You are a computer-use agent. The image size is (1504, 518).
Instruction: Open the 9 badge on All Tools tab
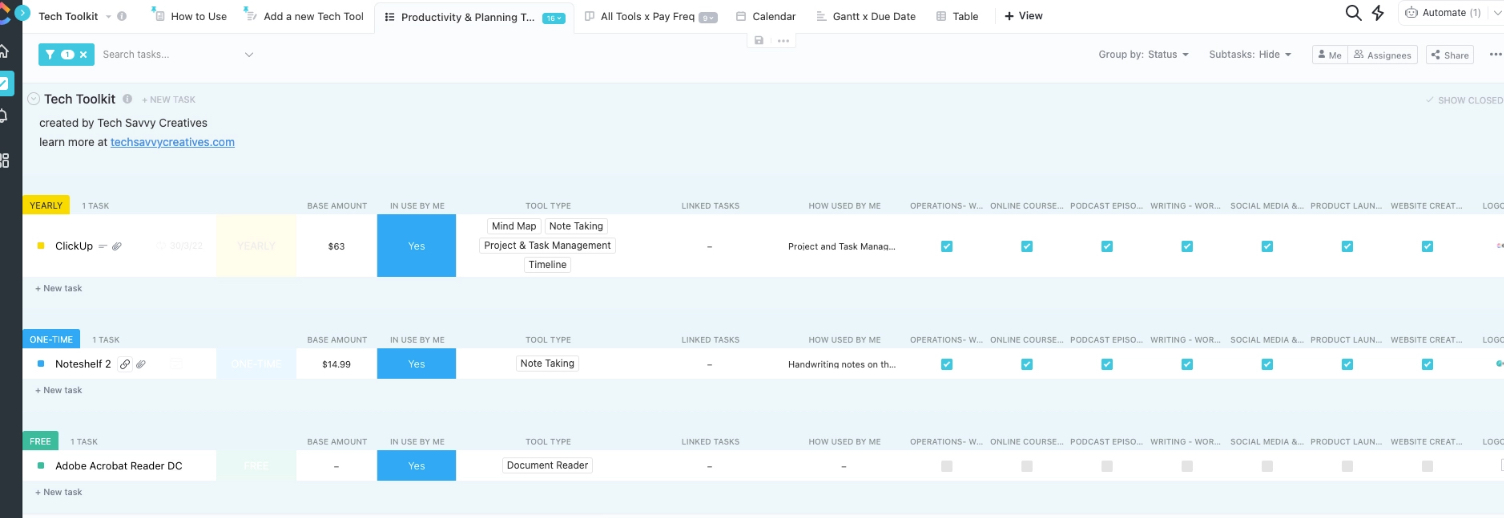[708, 18]
